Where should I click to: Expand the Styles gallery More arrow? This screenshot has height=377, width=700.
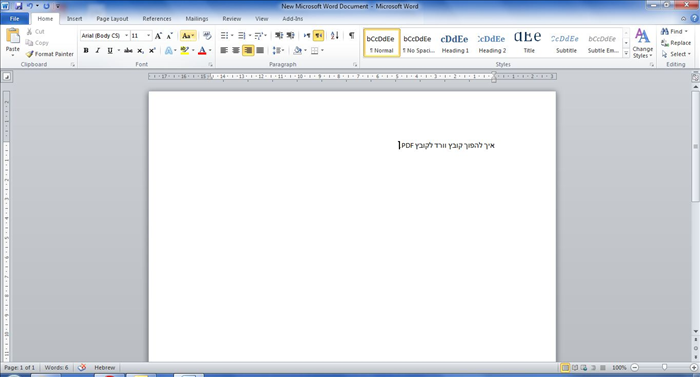pyautogui.click(x=626, y=54)
